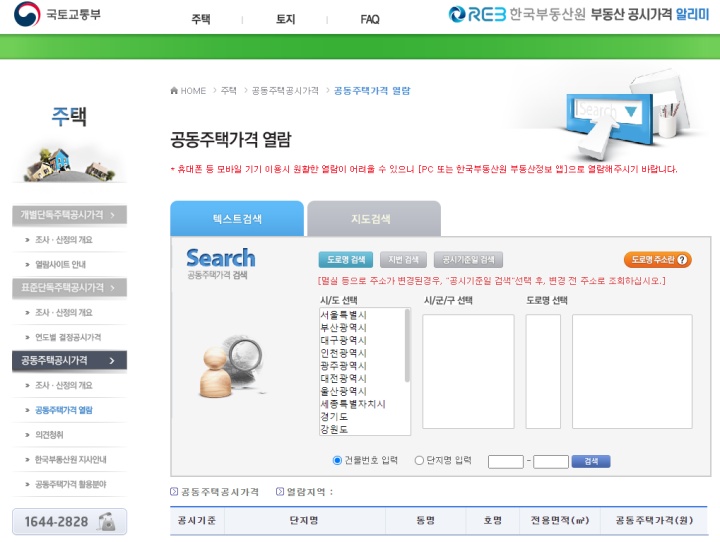Open 의견청취 sidebar link
Viewport: 720px width, 542px height.
(x=49, y=435)
